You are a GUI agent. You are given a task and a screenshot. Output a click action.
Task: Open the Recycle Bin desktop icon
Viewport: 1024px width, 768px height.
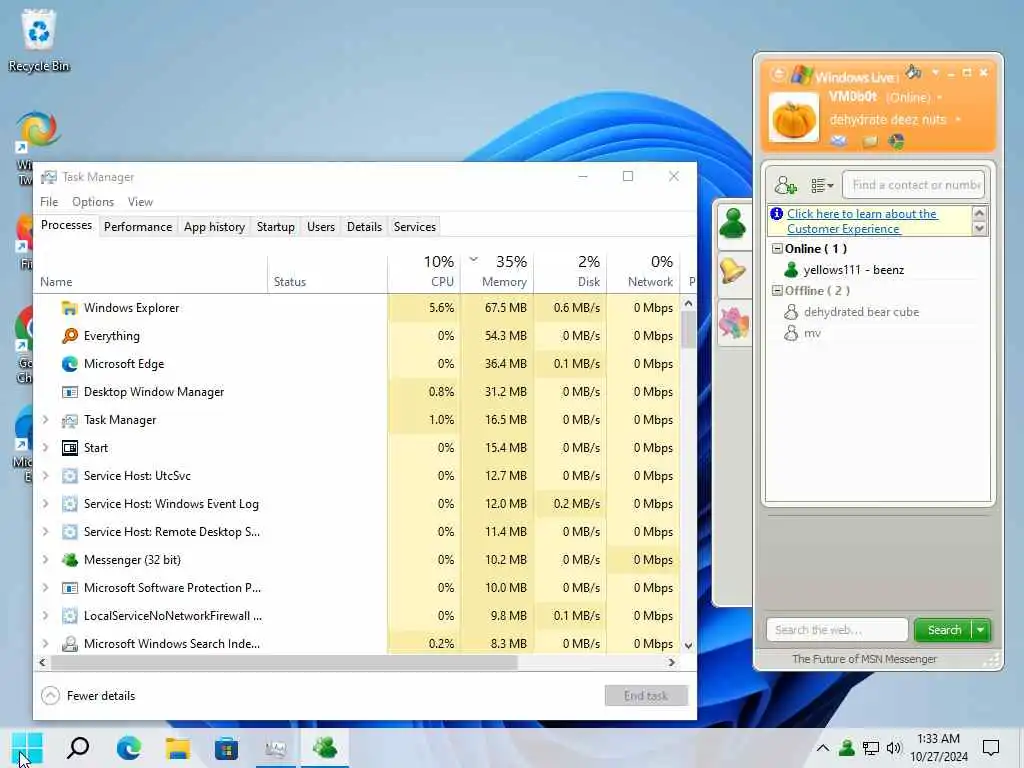[39, 40]
